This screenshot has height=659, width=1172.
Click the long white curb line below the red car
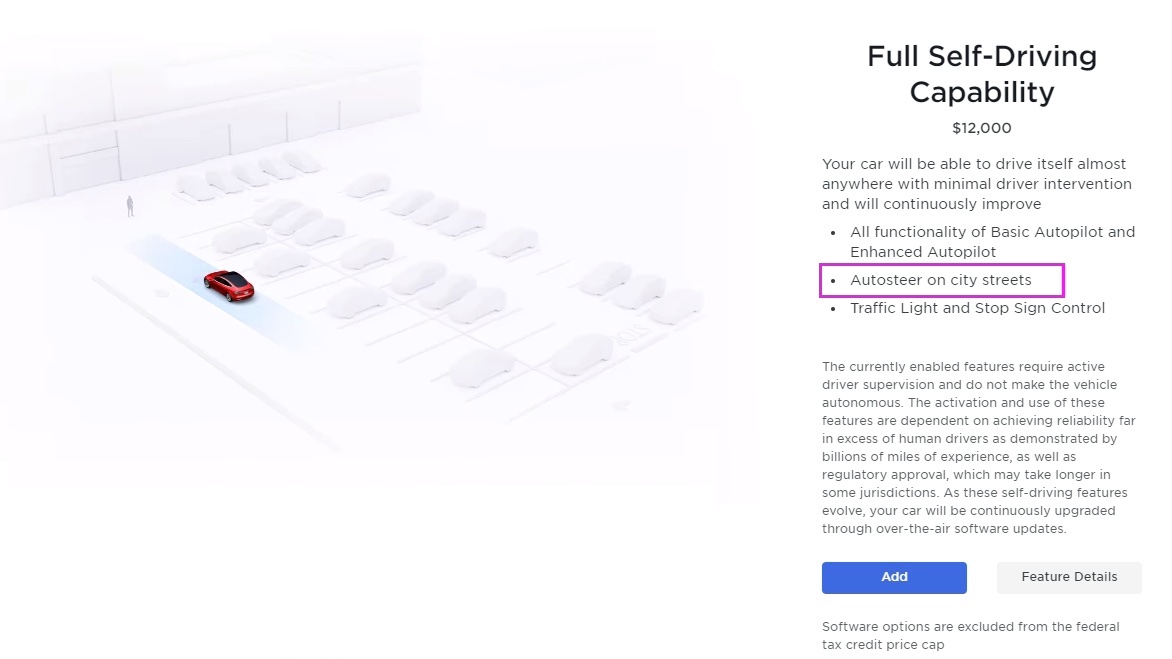[215, 365]
